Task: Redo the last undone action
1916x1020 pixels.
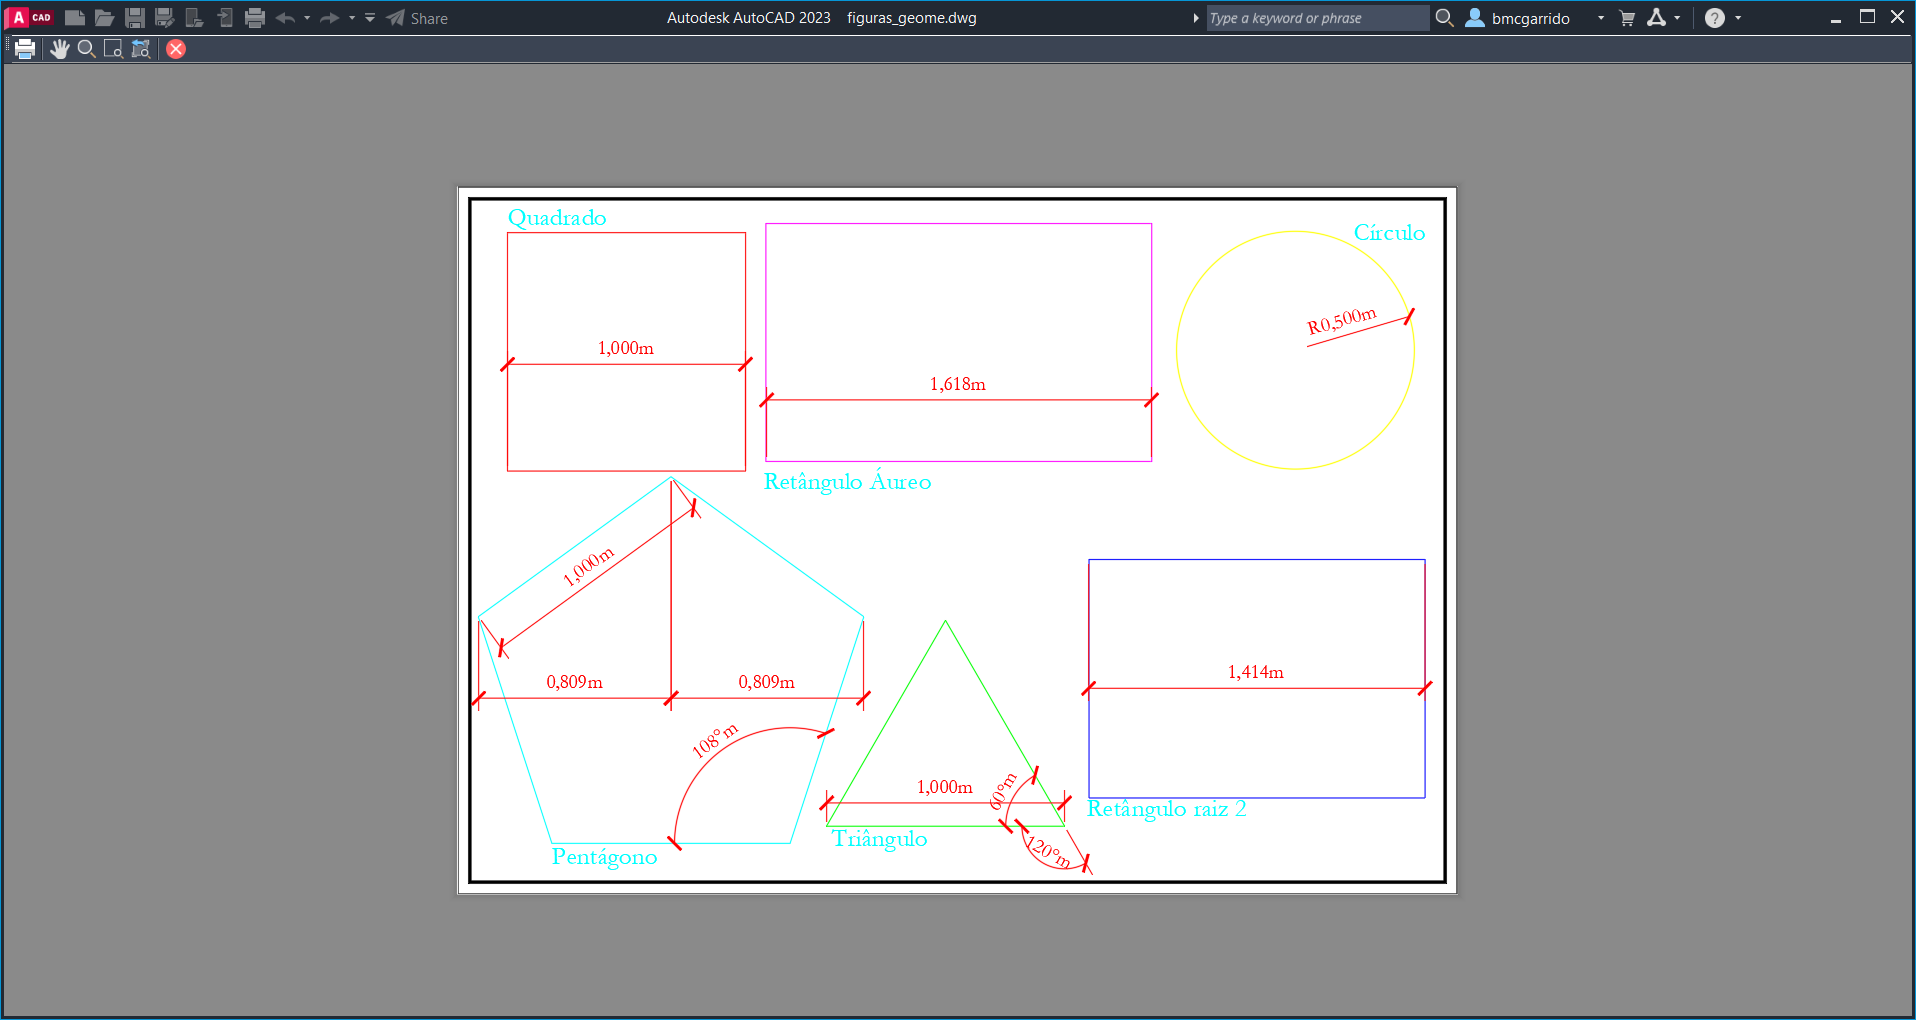Action: coord(329,18)
